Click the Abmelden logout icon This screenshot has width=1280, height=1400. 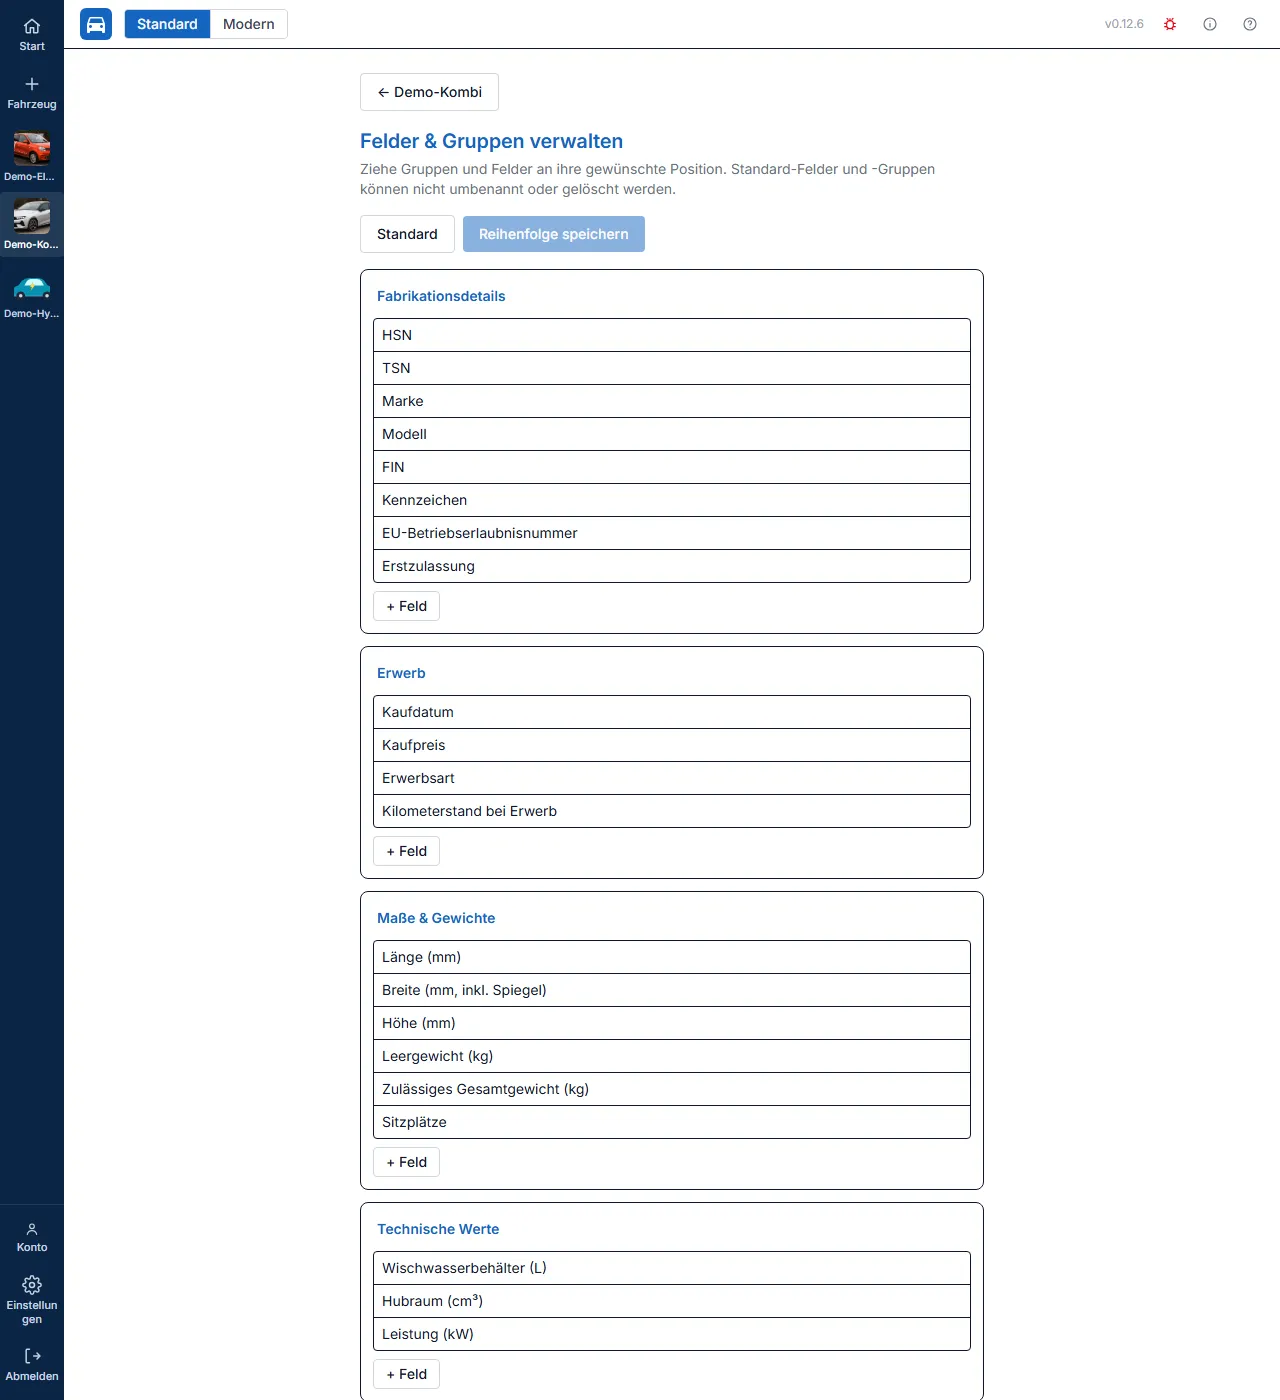pyautogui.click(x=32, y=1356)
